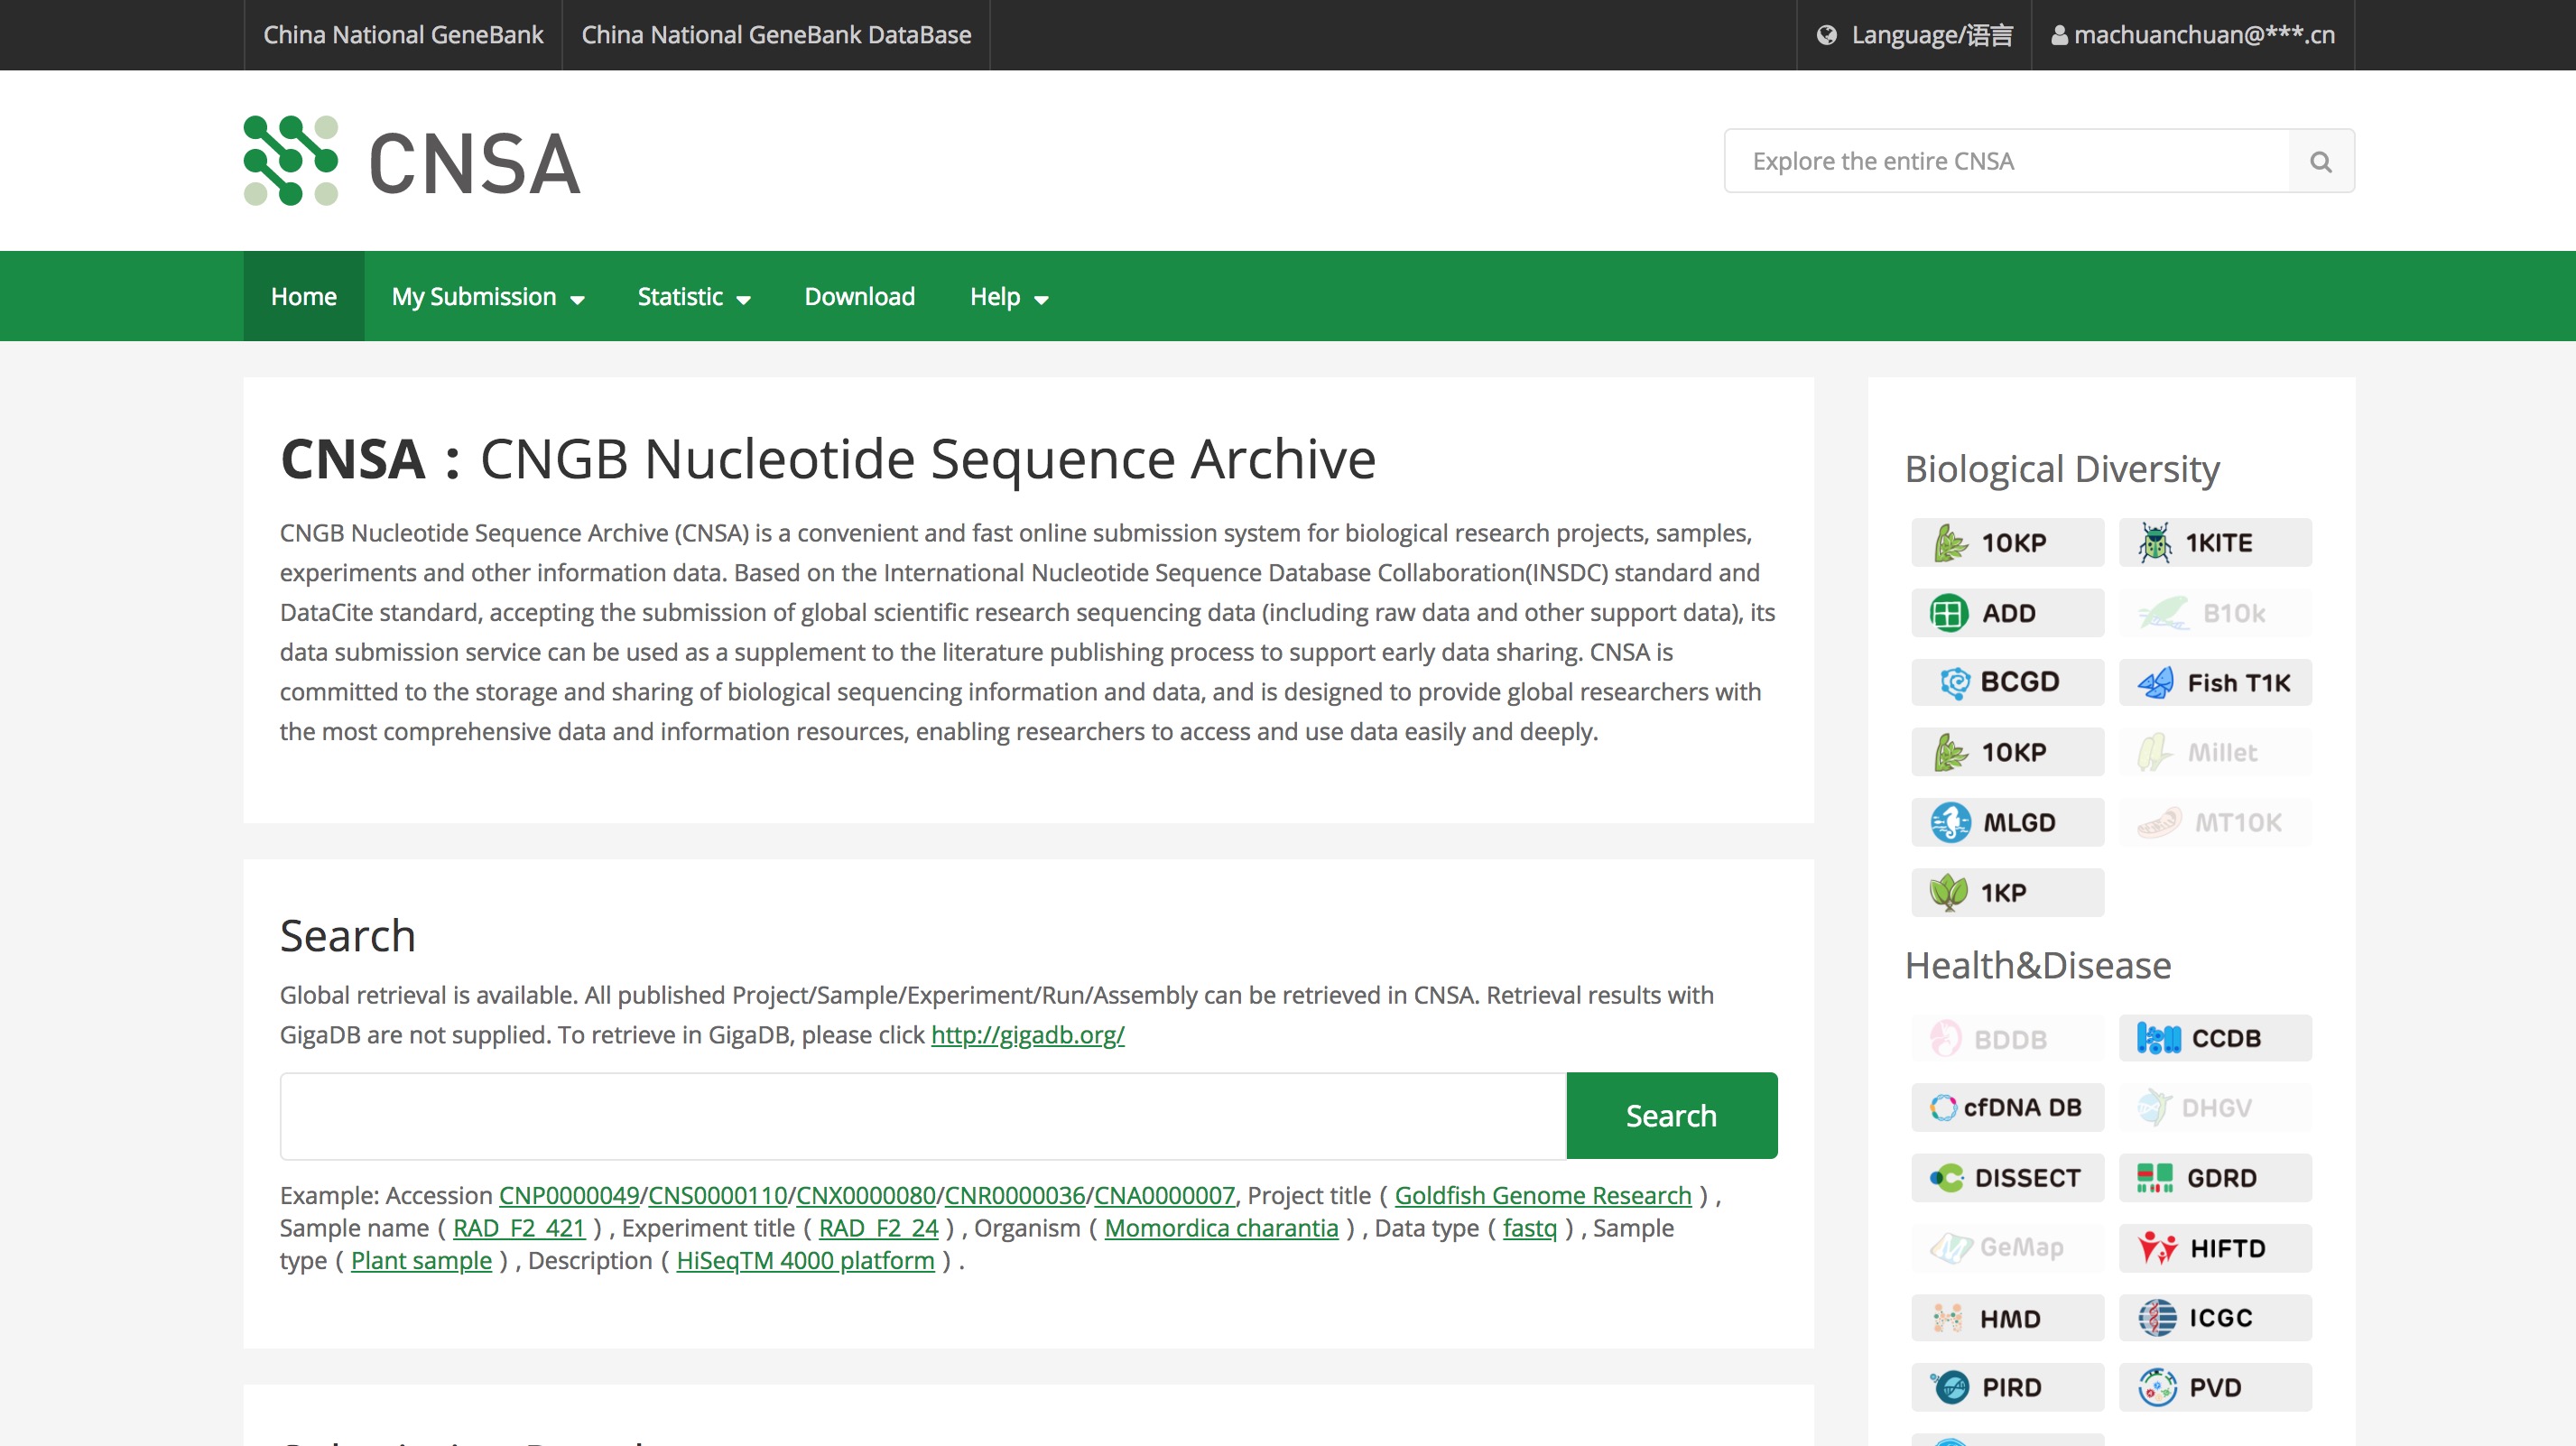This screenshot has width=2576, height=1446.
Task: Open the DHGV database badge
Action: [2215, 1108]
